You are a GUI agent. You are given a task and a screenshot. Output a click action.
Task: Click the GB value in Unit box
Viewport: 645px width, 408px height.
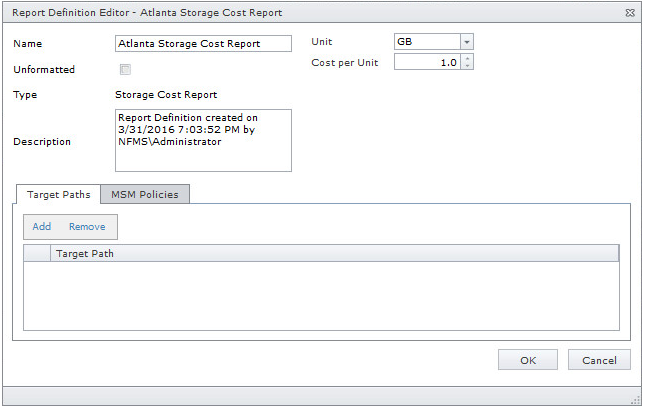click(x=425, y=42)
